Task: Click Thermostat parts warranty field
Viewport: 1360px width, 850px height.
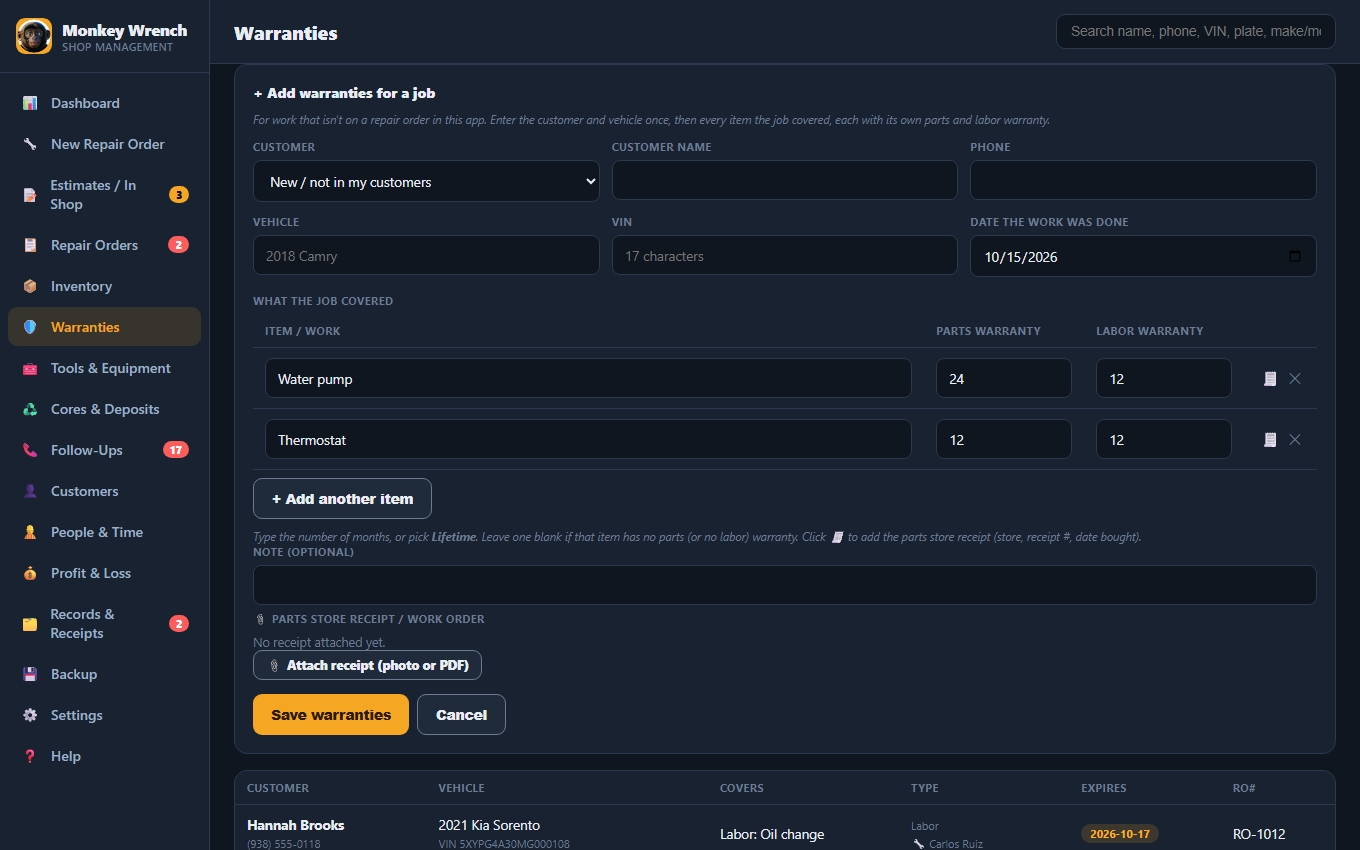Action: pyautogui.click(x=1004, y=440)
